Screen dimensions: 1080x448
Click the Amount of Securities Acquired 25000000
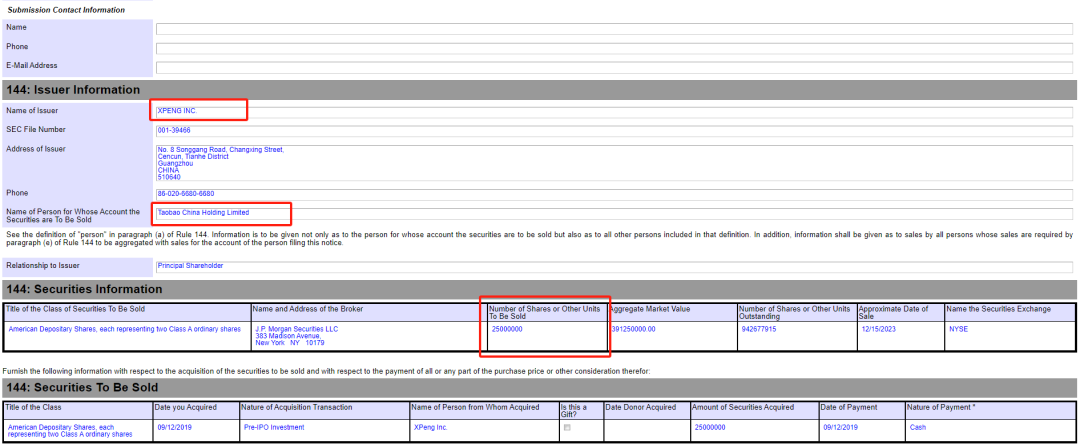click(709, 427)
